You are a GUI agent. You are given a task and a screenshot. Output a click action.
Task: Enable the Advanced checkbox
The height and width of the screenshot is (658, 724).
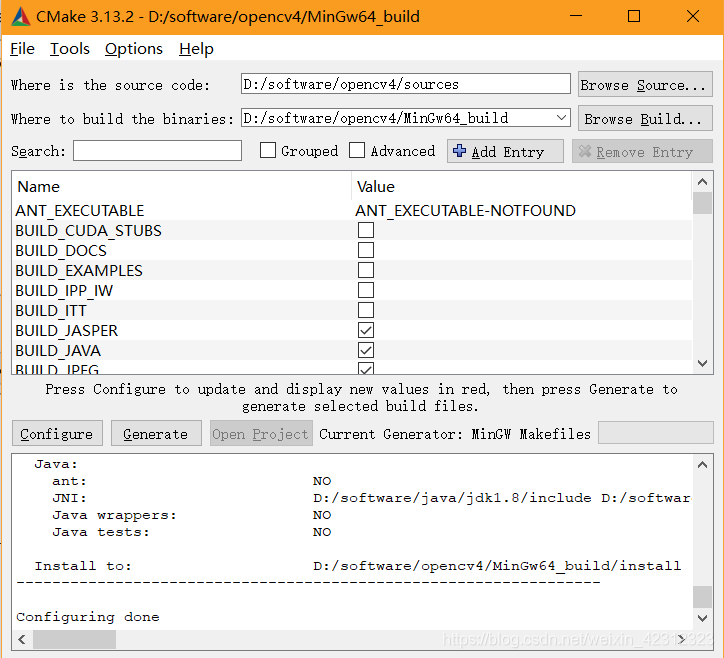[x=357, y=150]
